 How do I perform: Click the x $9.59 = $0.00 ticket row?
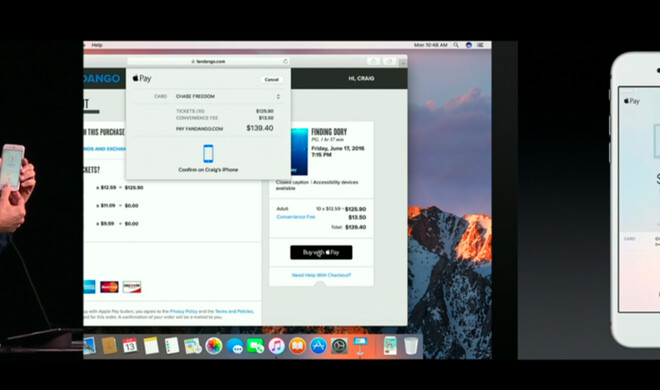[x=117, y=224]
